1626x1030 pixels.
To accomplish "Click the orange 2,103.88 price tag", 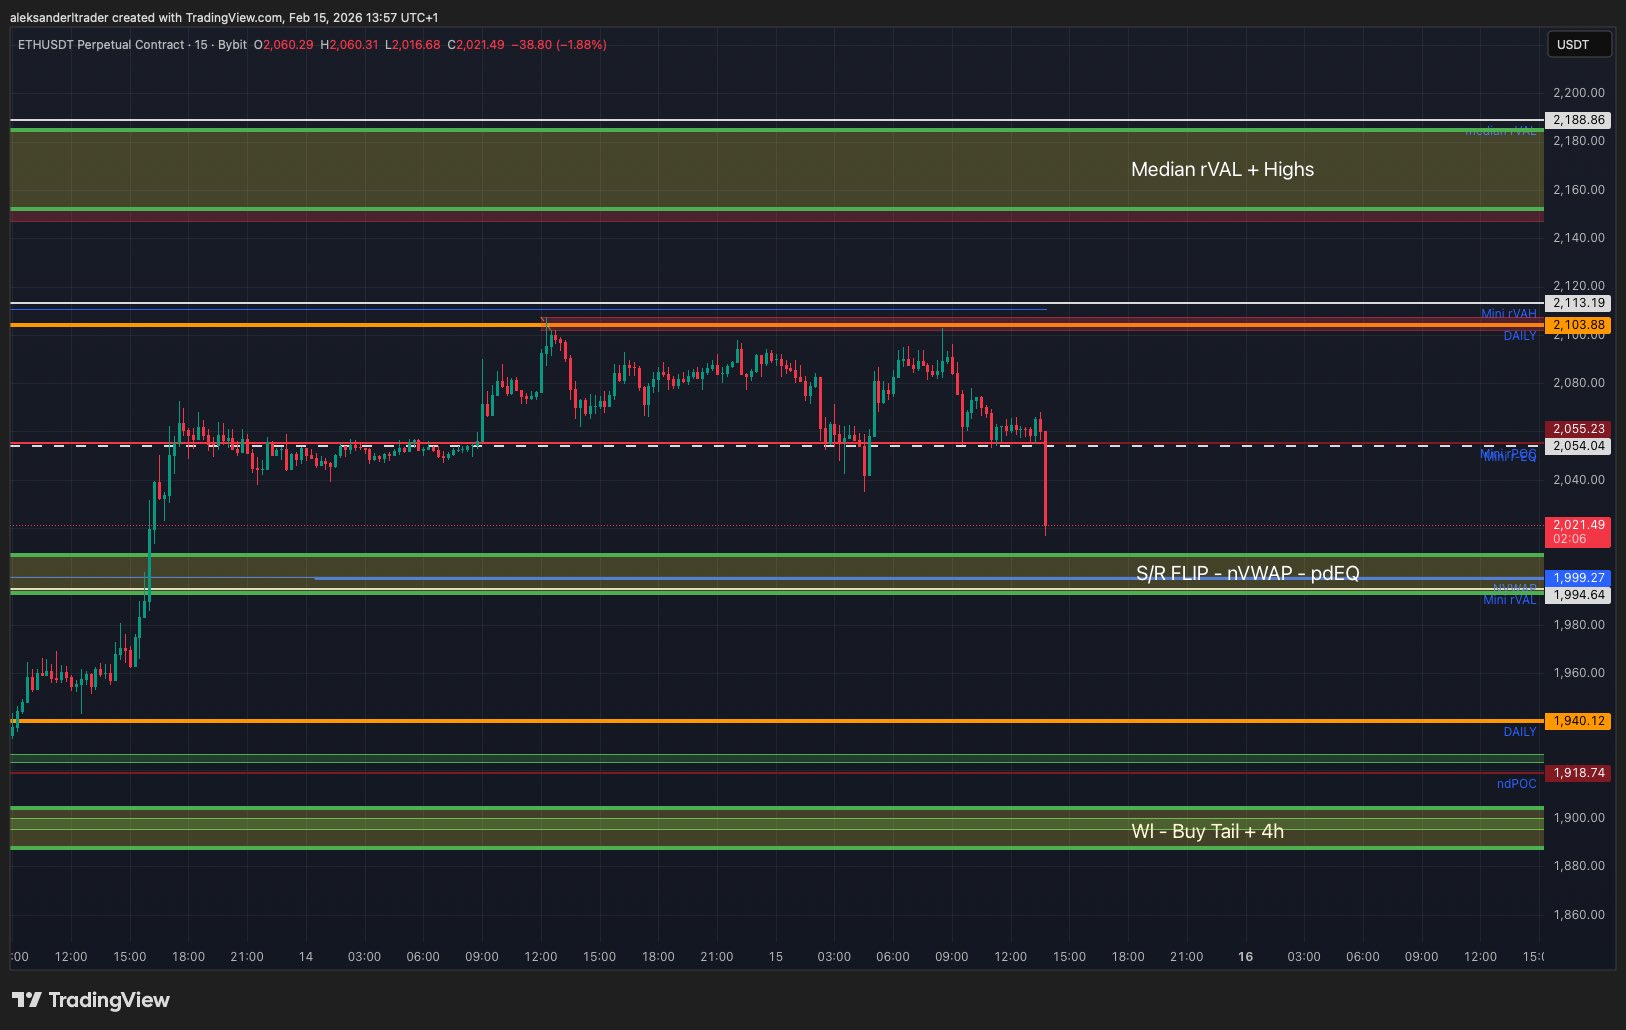I will pos(1578,325).
